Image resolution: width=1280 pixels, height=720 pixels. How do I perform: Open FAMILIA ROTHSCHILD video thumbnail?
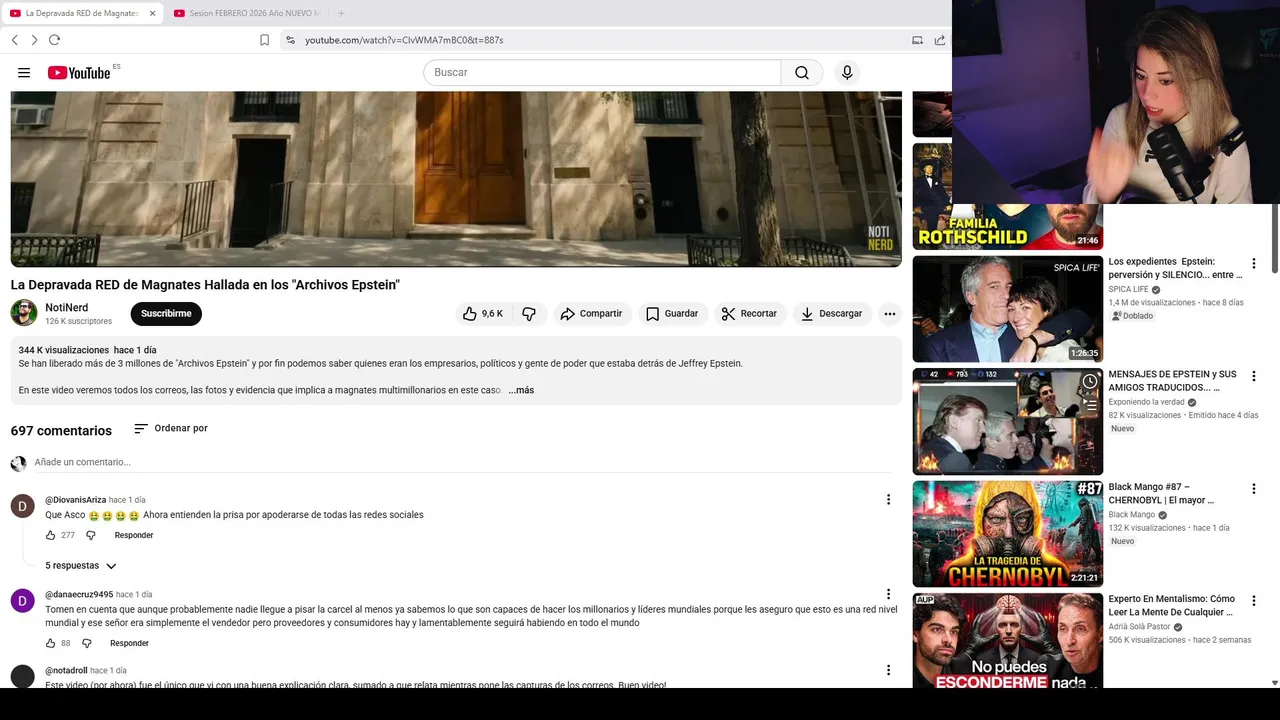(1007, 196)
